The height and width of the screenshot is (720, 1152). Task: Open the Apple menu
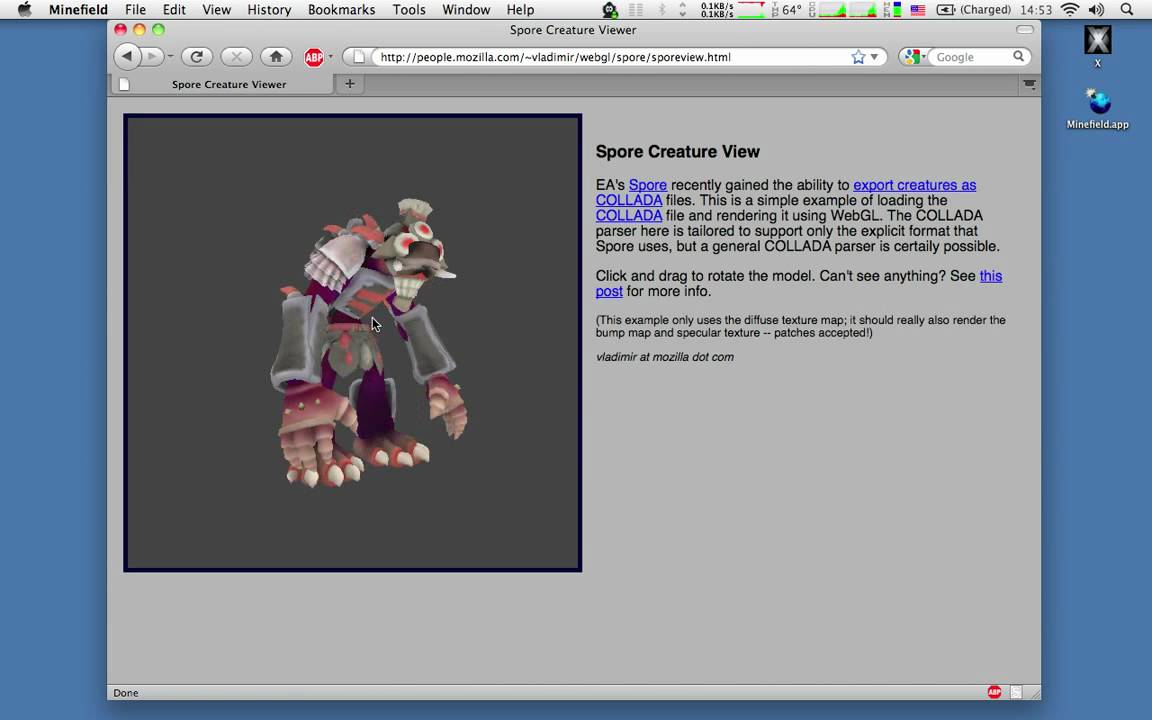(x=24, y=10)
